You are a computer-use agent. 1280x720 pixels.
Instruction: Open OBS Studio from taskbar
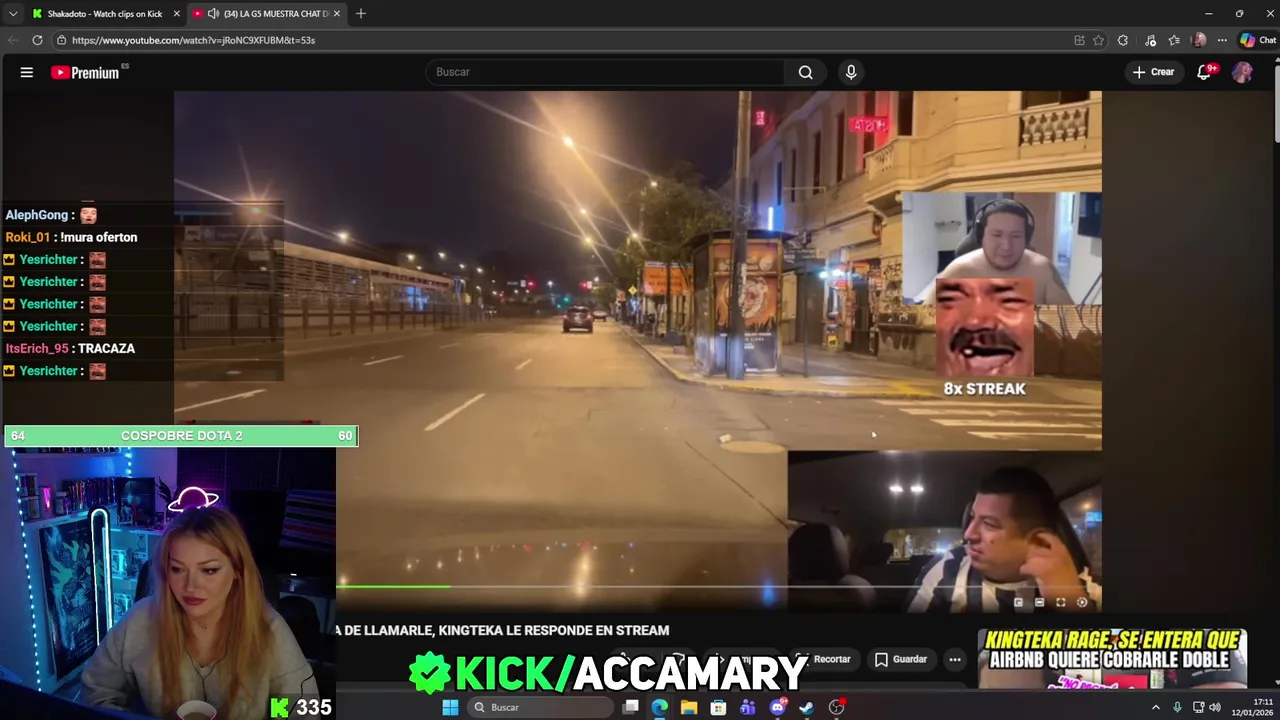coord(837,707)
